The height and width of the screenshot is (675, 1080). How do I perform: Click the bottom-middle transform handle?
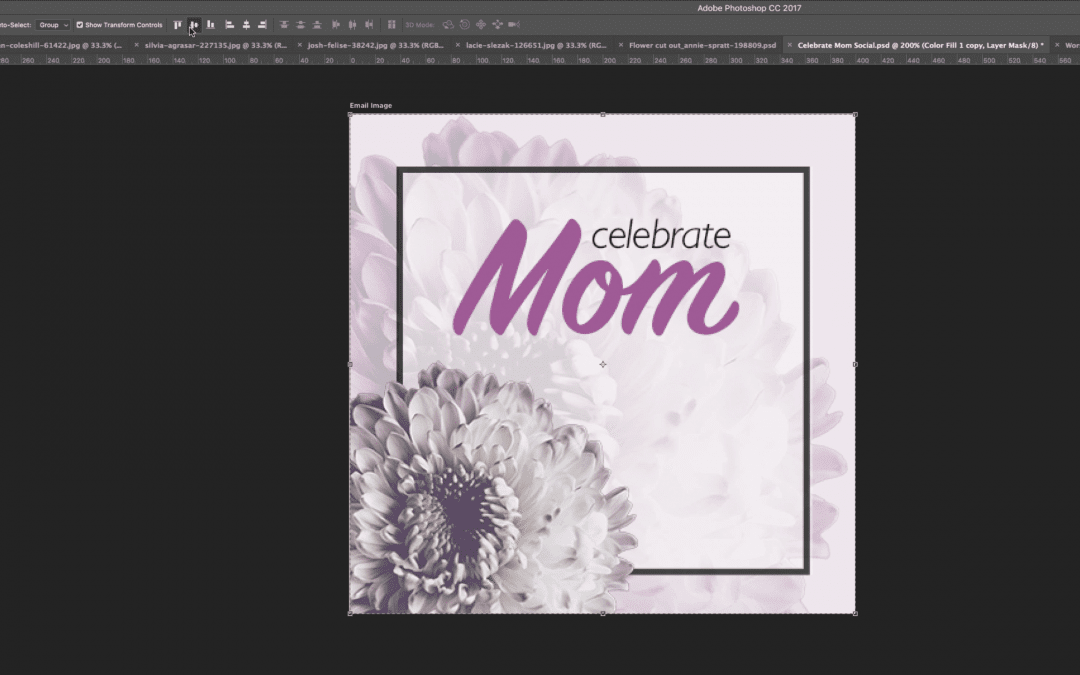pyautogui.click(x=603, y=613)
